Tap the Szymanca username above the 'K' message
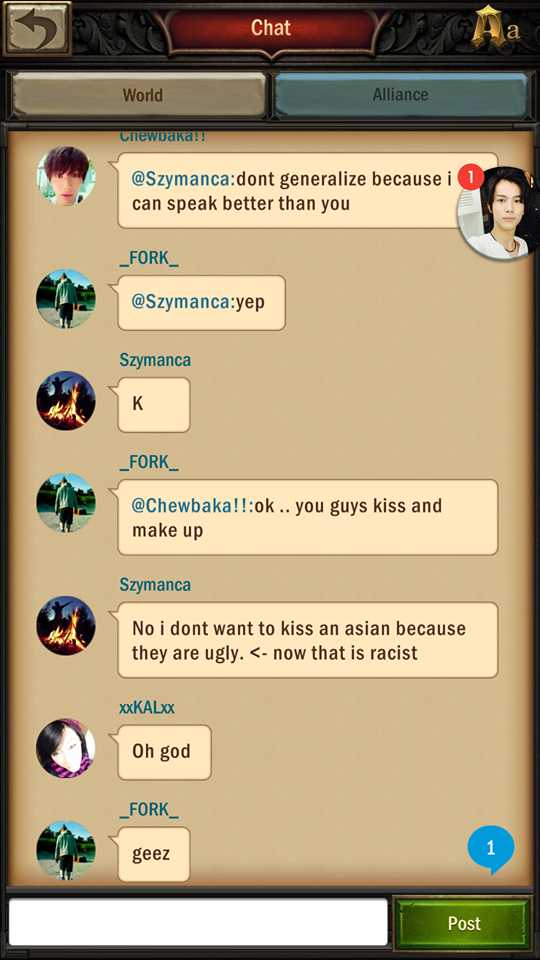 tap(155, 360)
